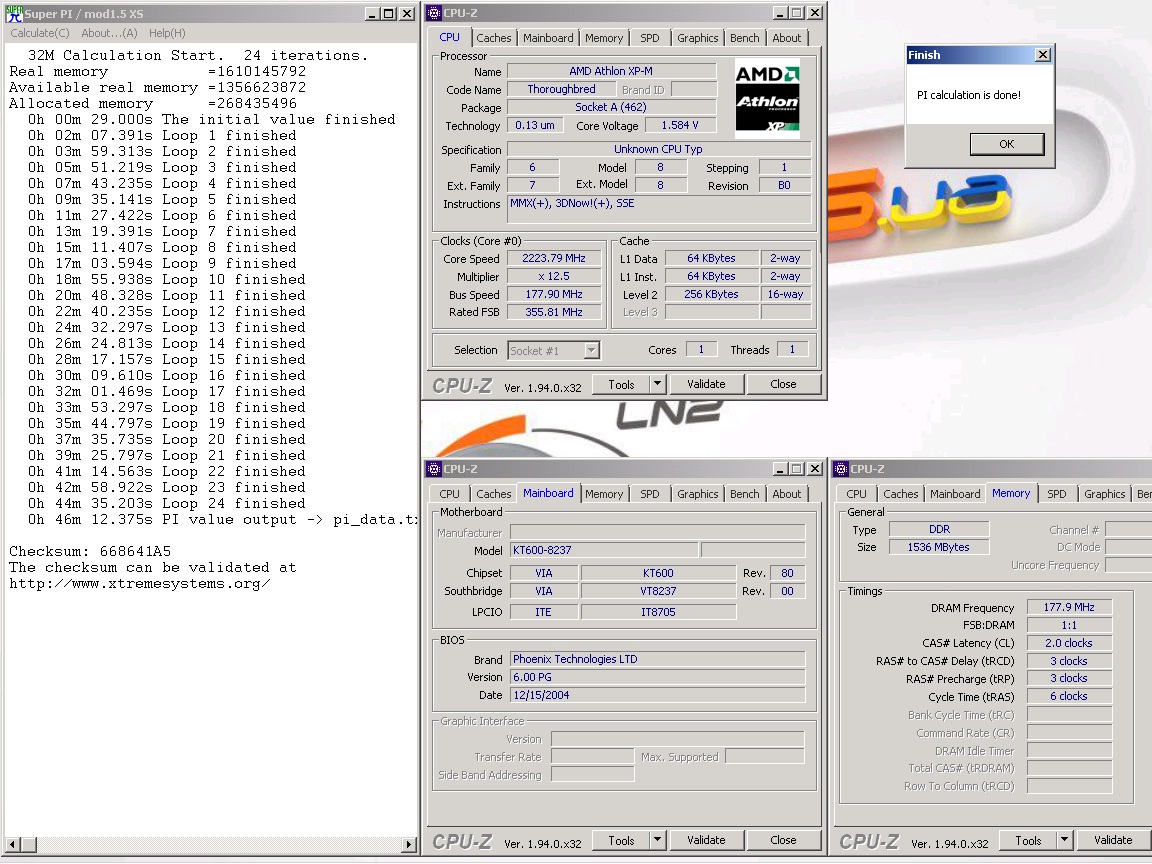Expand Tools dropdown arrow in Memory CPU-Z window
Image resolution: width=1152 pixels, height=864 pixels.
tap(1065, 840)
